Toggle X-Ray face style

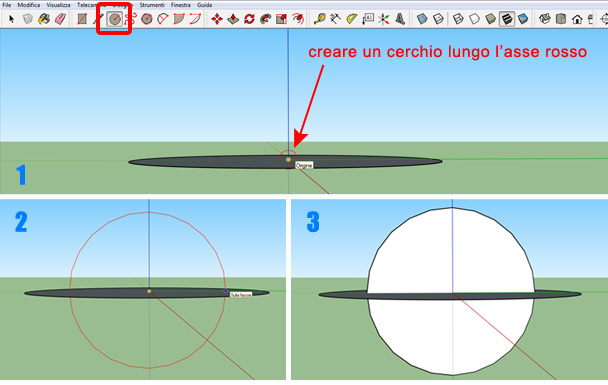[422, 19]
